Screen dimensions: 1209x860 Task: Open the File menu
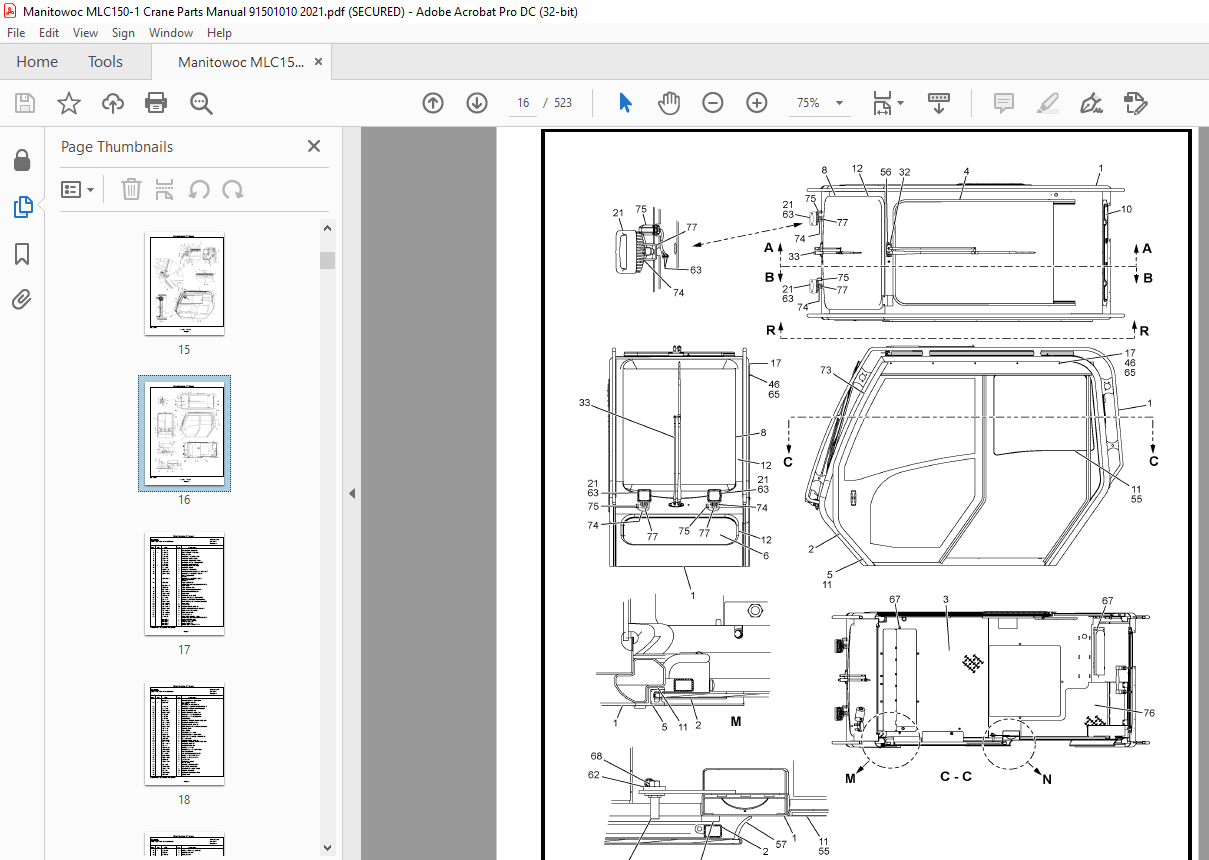click(16, 33)
